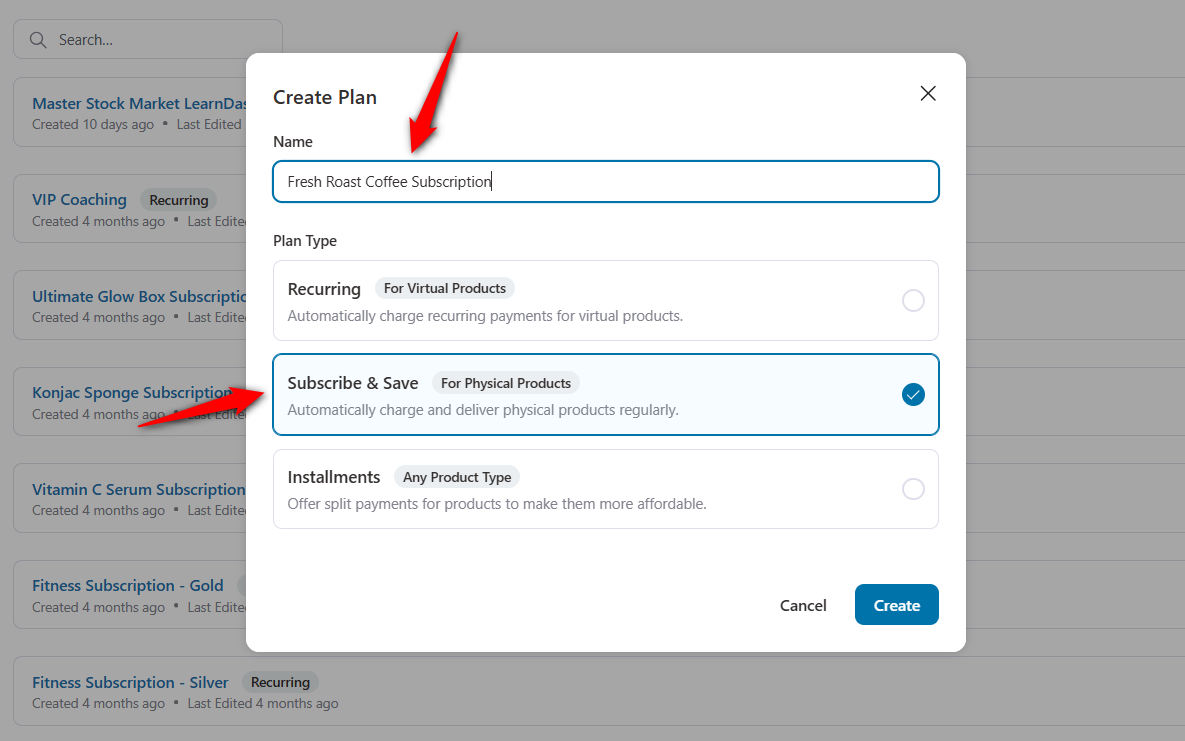Click the Create button

[x=896, y=604]
